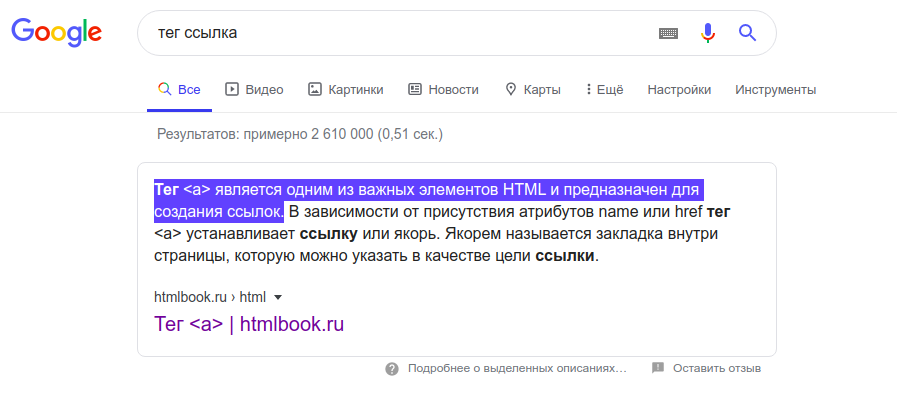The height and width of the screenshot is (396, 897).
Task: Click the highlighted snippet sentence 'Тег <a> является'
Action: point(428,201)
